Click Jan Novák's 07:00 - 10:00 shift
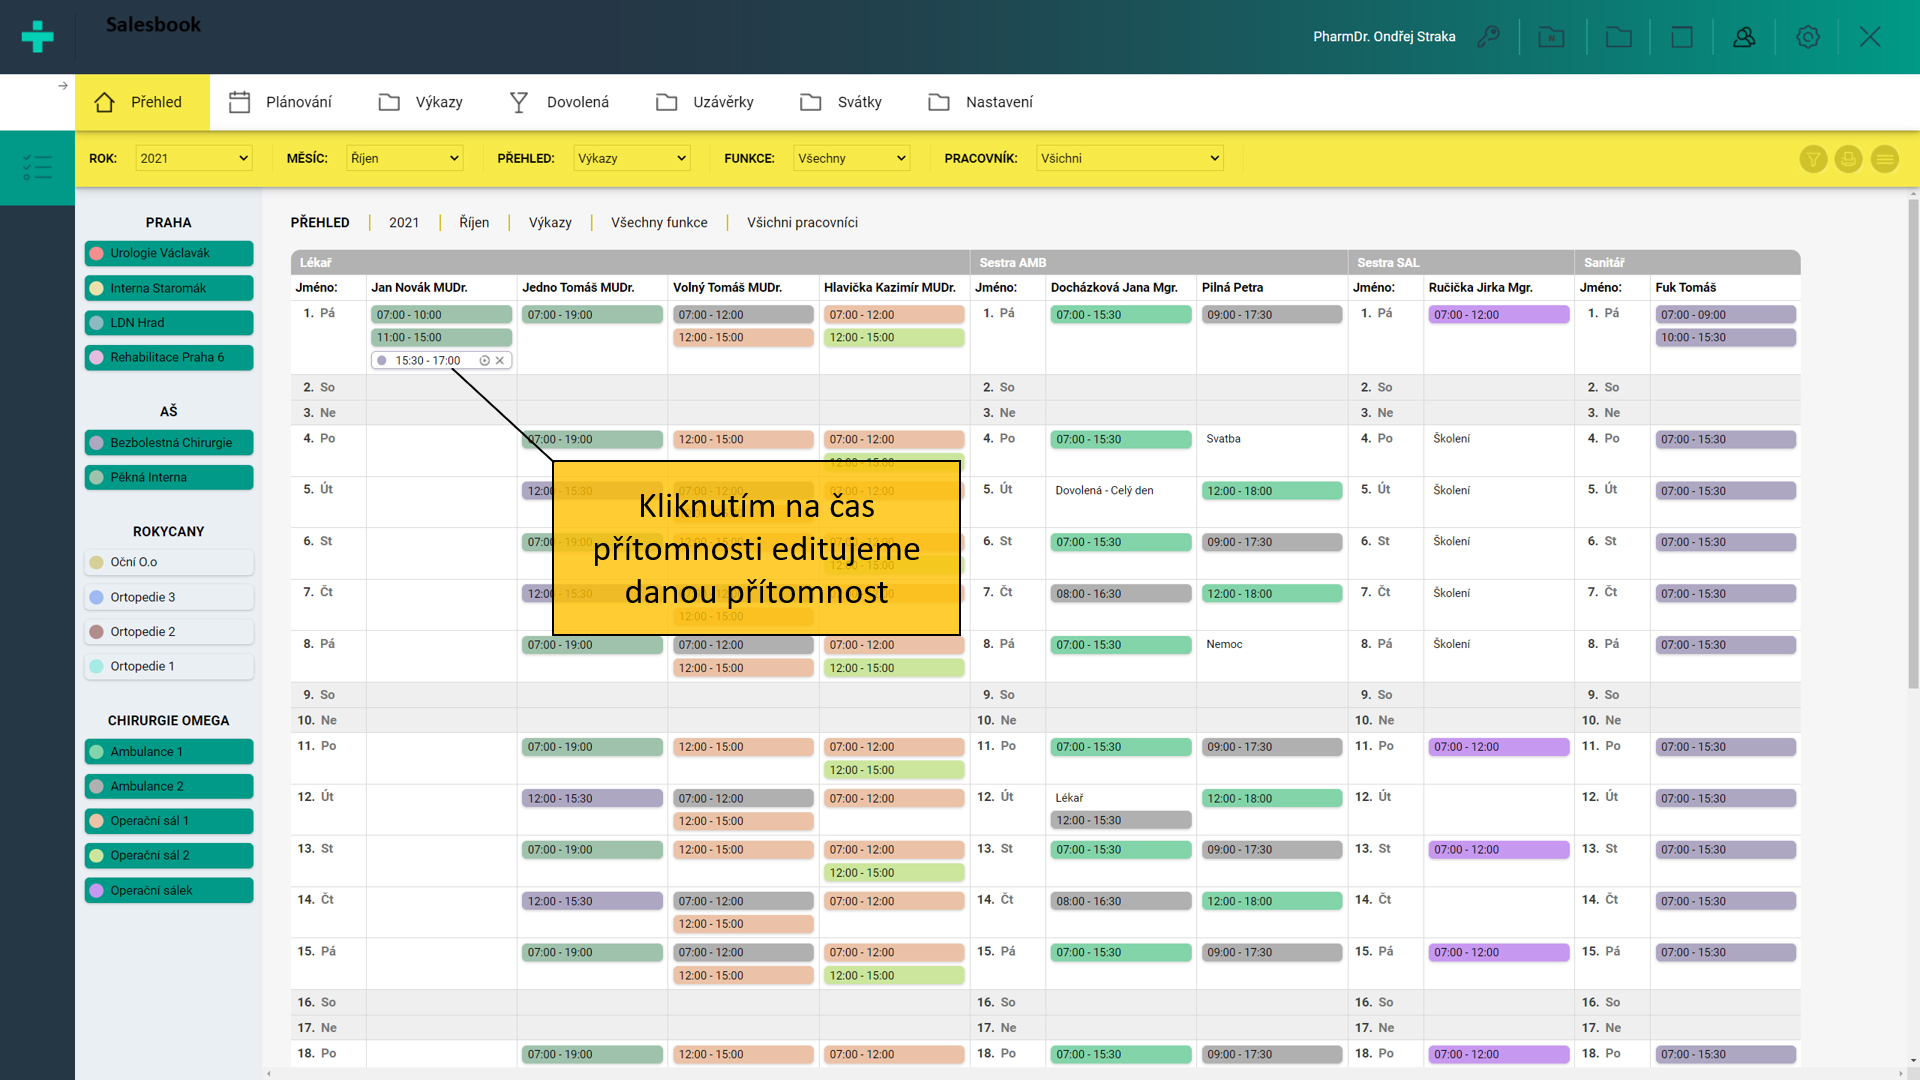The height and width of the screenshot is (1080, 1920). point(441,315)
